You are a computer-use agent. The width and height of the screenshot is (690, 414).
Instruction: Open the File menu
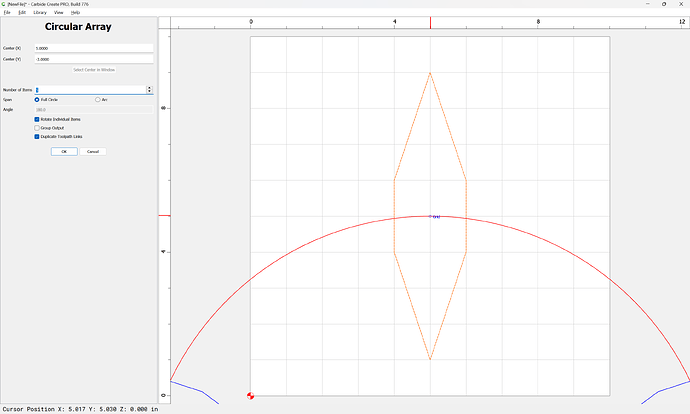[x=7, y=12]
